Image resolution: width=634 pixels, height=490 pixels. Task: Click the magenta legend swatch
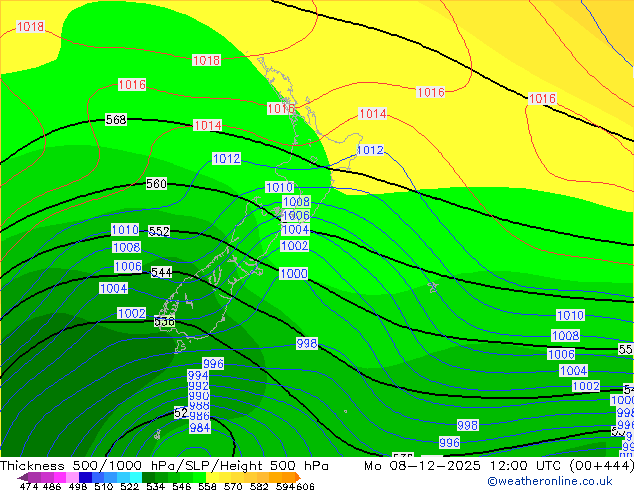pyautogui.click(x=59, y=477)
